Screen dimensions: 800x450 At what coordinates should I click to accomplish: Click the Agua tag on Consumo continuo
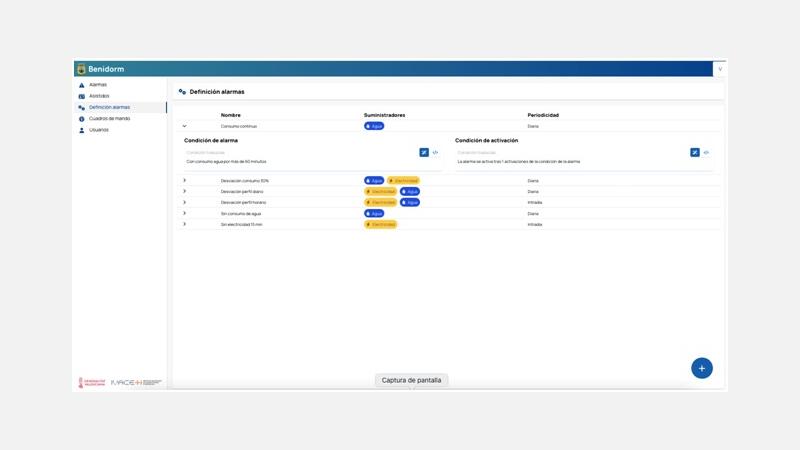click(374, 126)
